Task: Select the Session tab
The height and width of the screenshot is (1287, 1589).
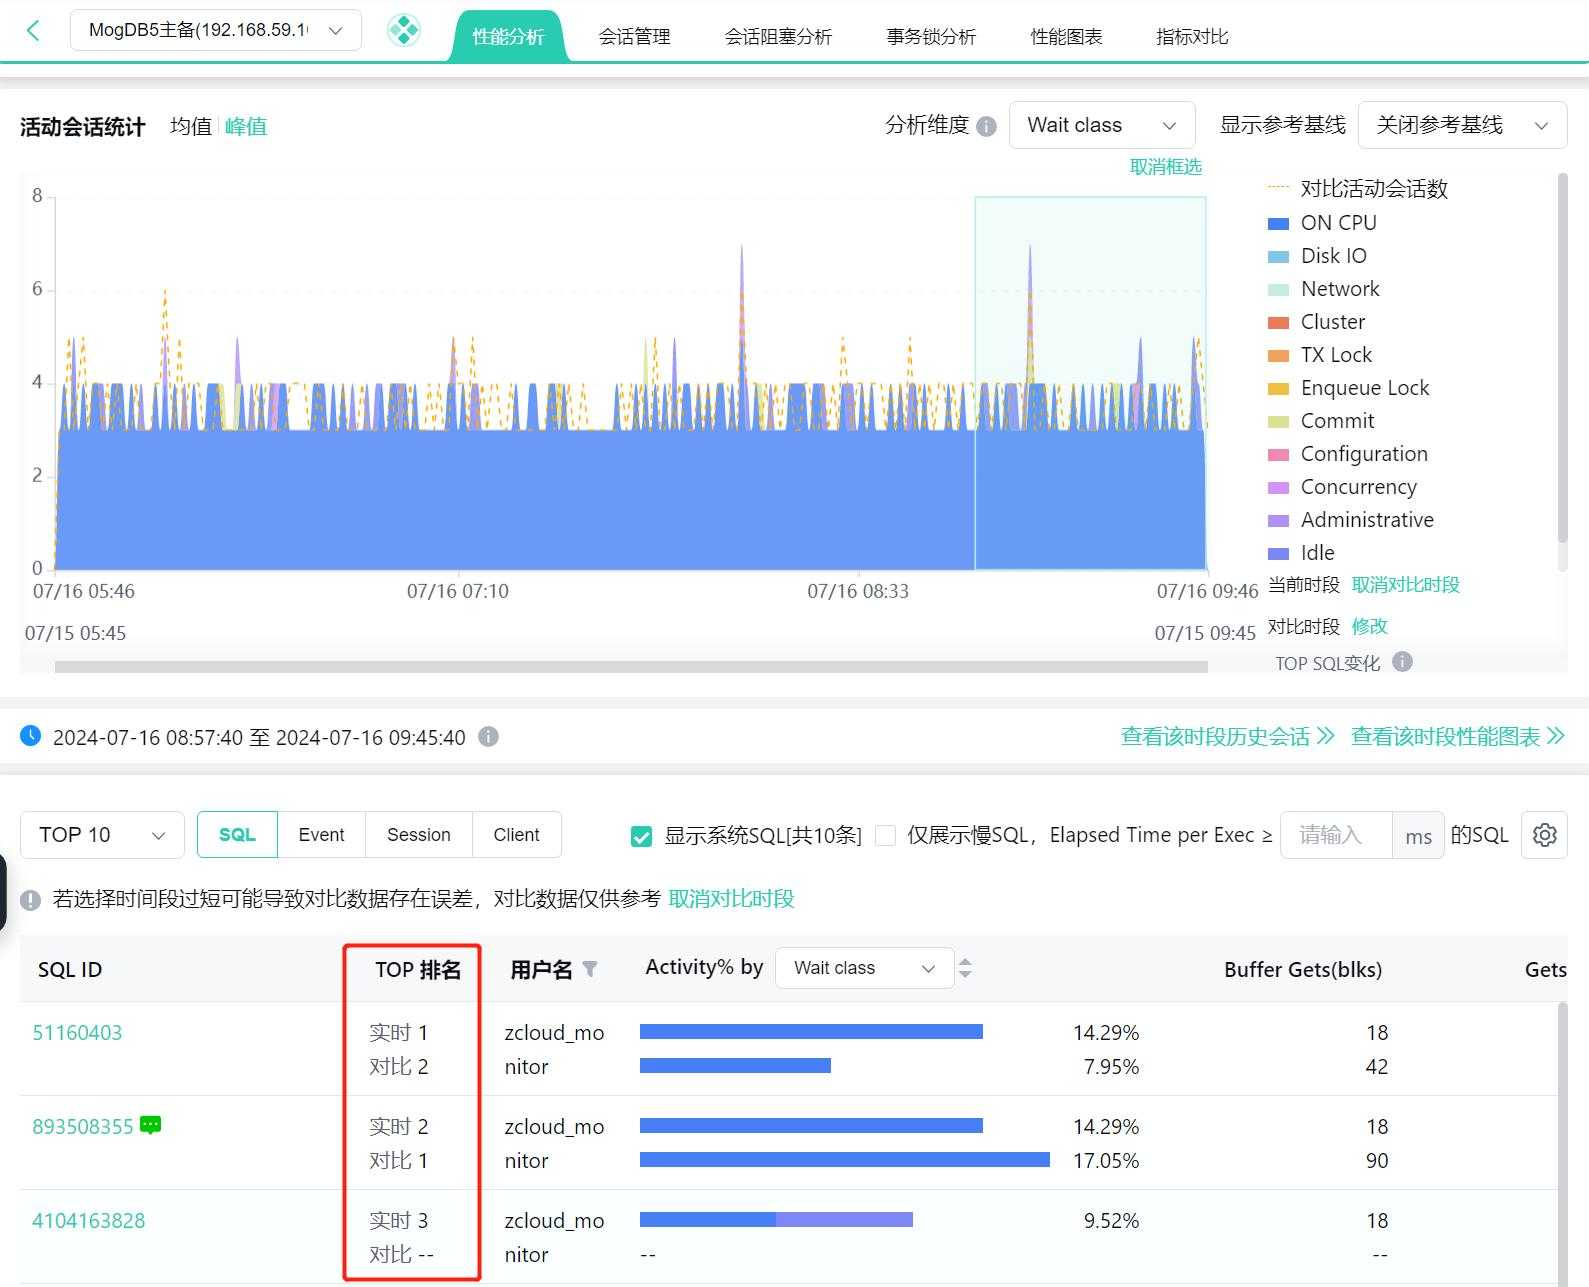Action: [418, 835]
